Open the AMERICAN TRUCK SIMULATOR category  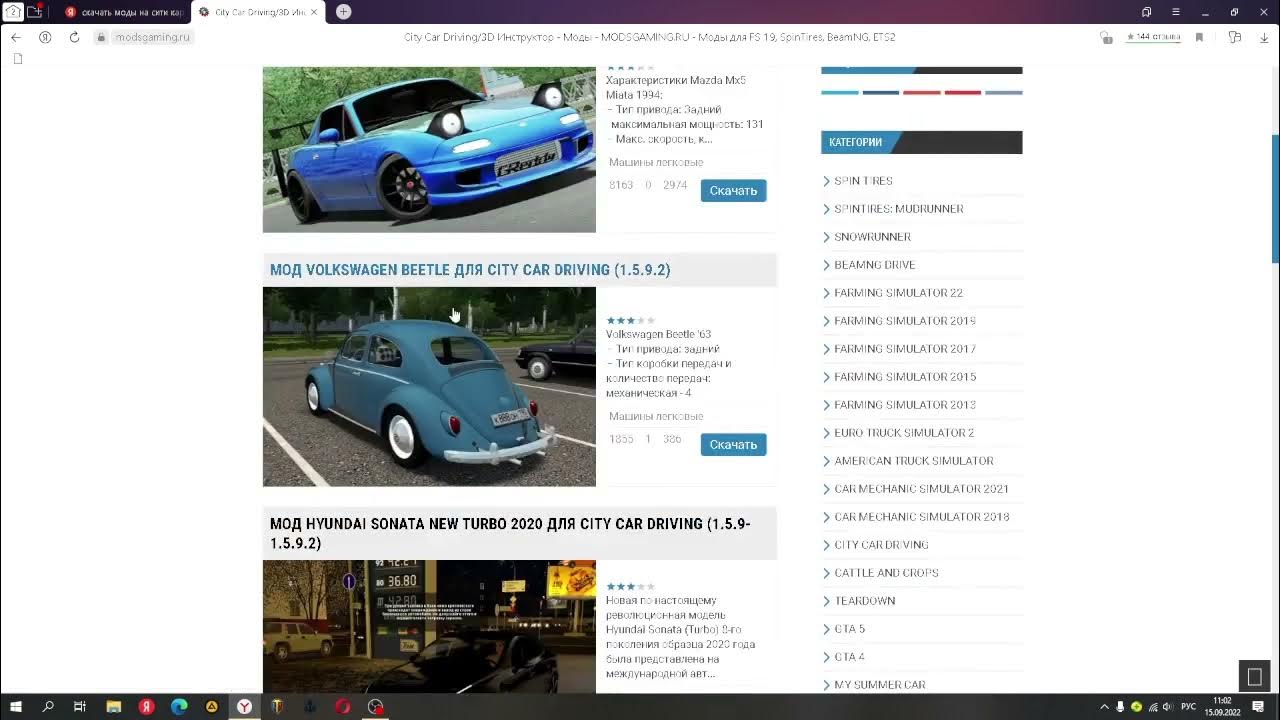point(913,461)
